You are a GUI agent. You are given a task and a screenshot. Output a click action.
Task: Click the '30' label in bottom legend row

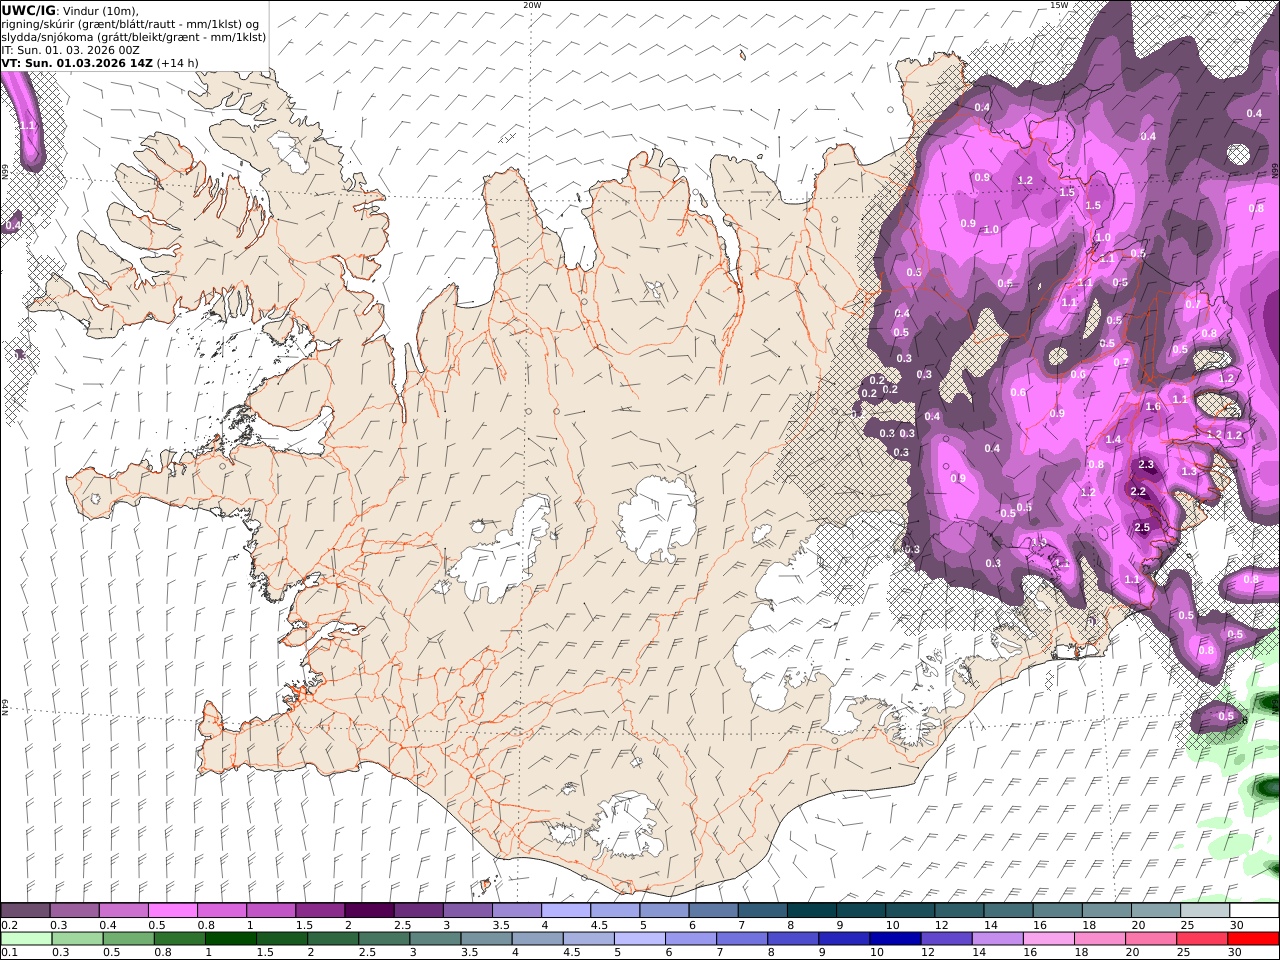[x=1234, y=953]
